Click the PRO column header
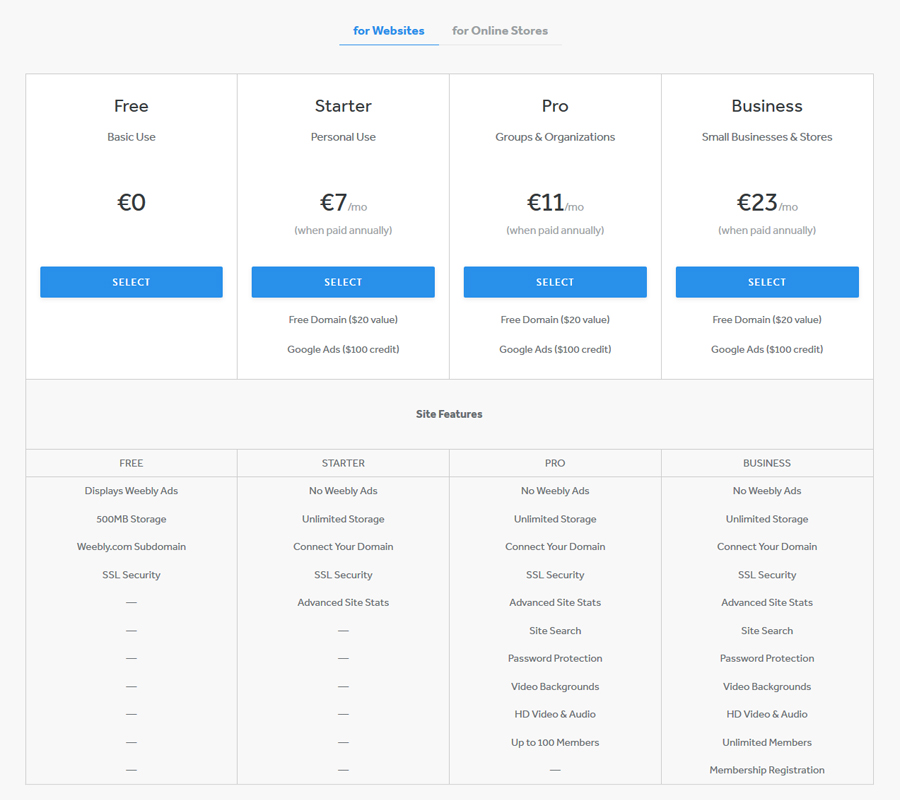The width and height of the screenshot is (900, 800). 555,463
